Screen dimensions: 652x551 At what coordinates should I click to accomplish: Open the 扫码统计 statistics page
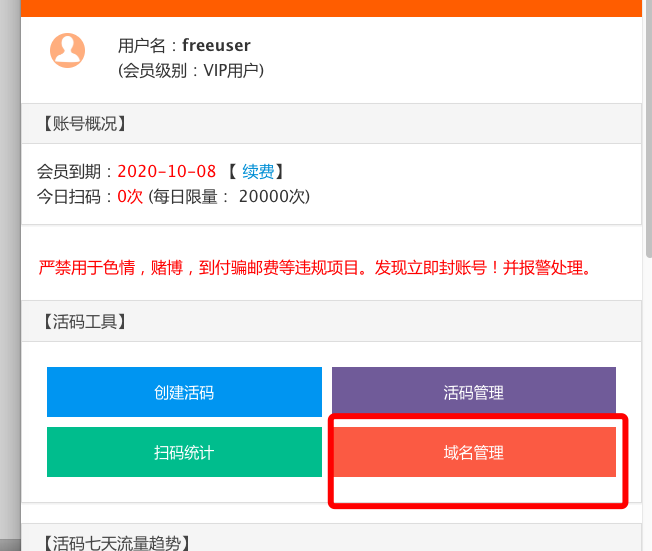tap(184, 452)
